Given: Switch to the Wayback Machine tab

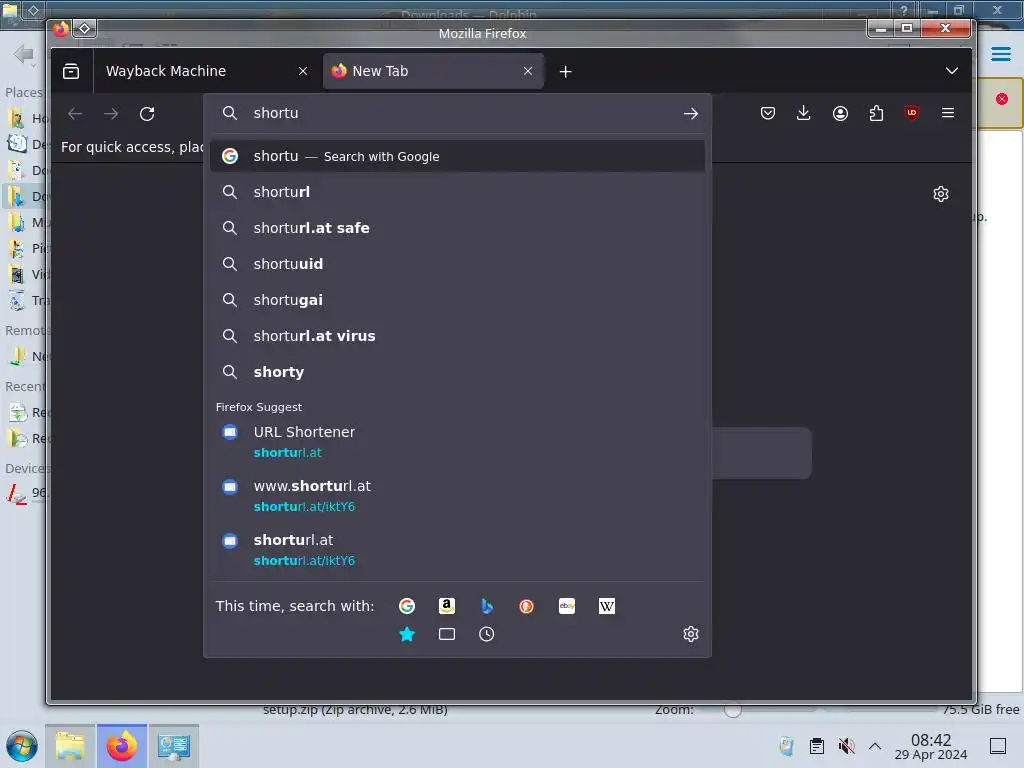Looking at the screenshot, I should 204,71.
